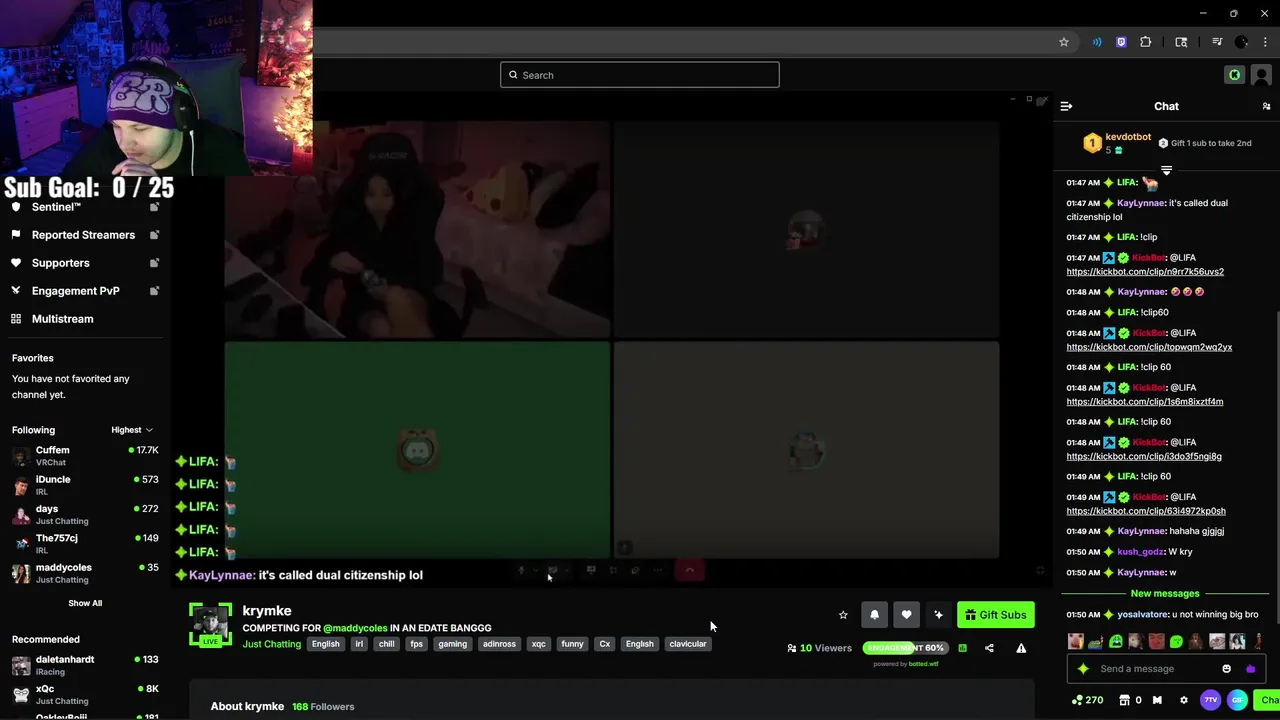Open channel points balance 270
1280x720 pixels.
click(x=1087, y=700)
